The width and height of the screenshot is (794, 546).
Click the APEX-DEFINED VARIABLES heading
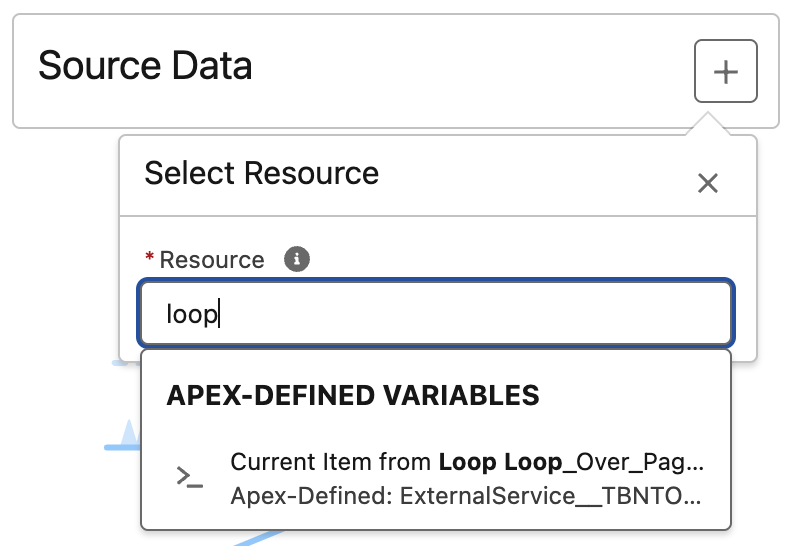click(x=353, y=396)
